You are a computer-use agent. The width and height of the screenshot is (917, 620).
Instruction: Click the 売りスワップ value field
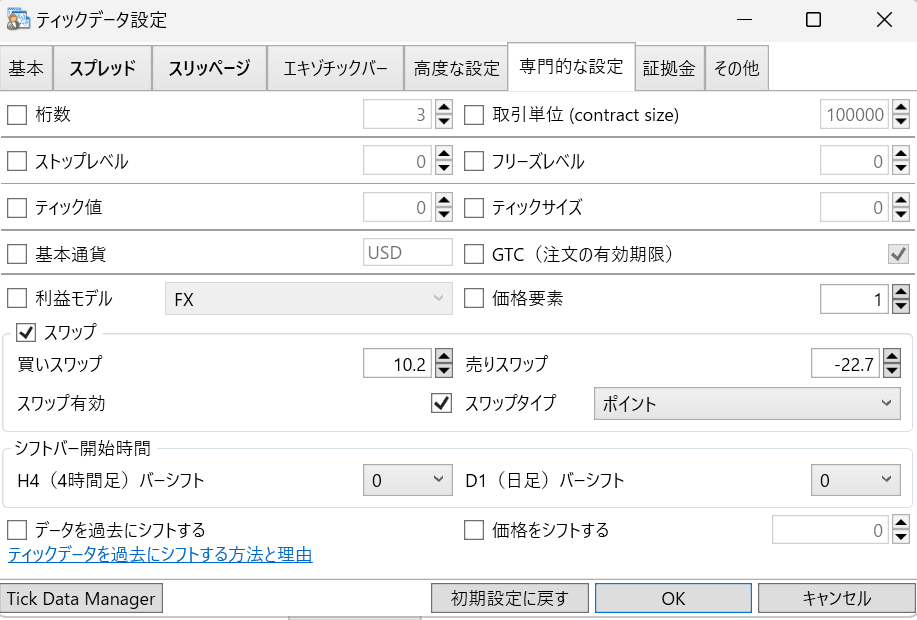(845, 363)
